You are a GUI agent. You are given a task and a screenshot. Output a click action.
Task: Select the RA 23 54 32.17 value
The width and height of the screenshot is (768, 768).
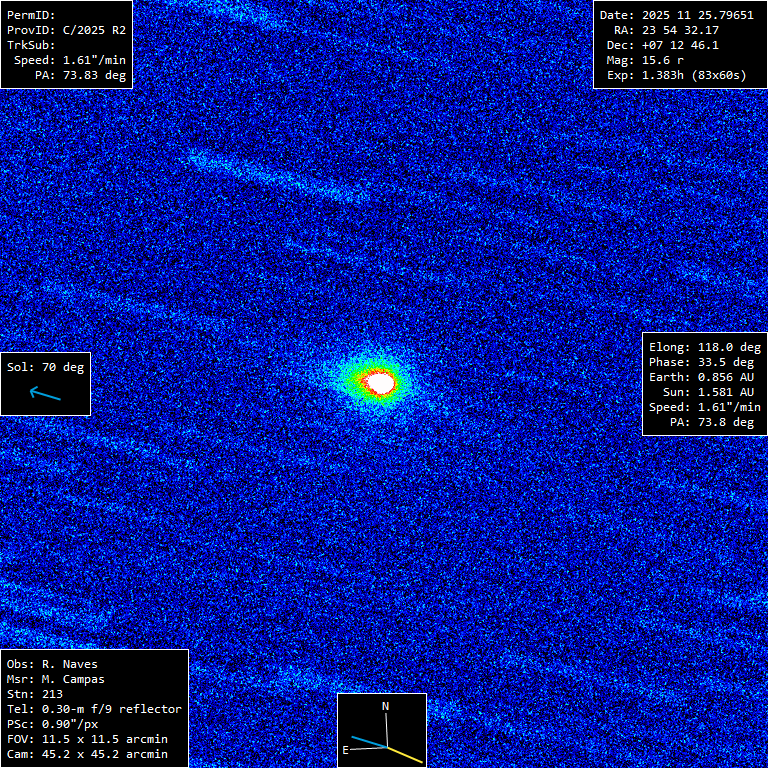[676, 30]
